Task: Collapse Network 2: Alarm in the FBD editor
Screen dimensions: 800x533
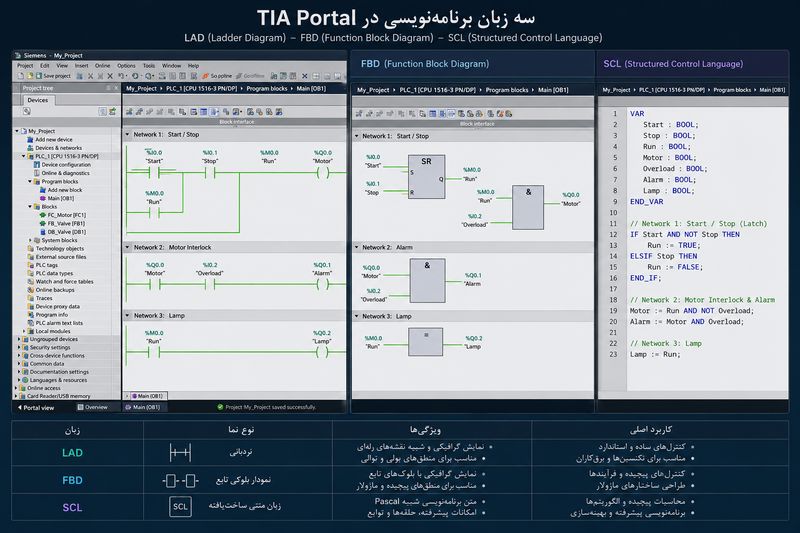Action: pos(357,247)
